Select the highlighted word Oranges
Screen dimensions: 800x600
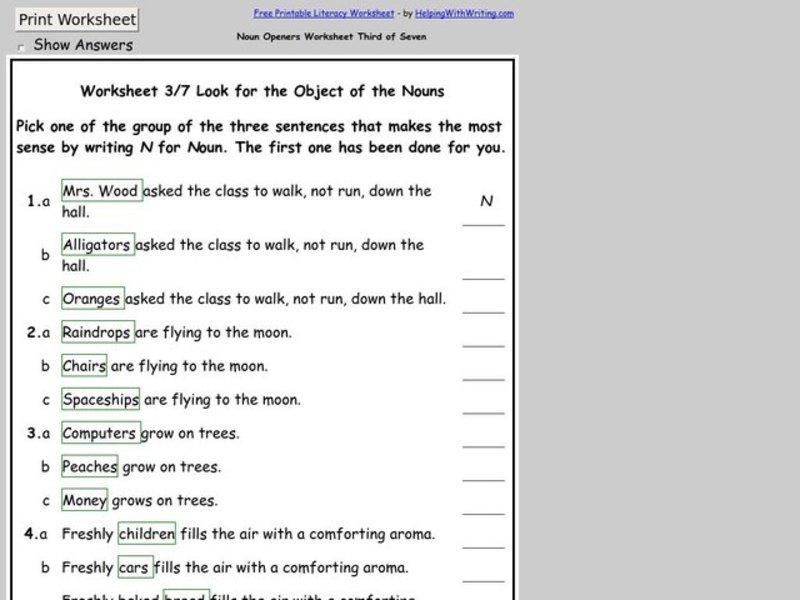click(92, 298)
